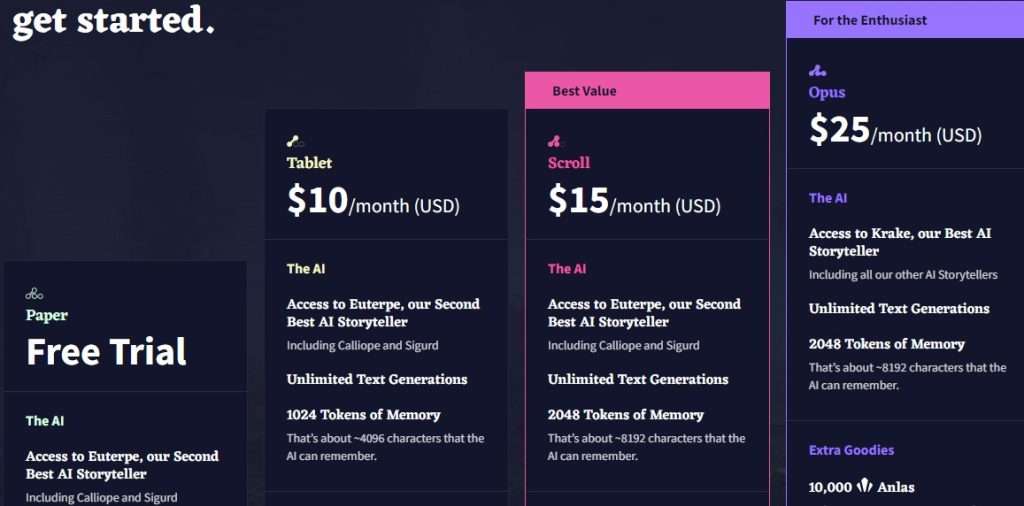Click Extra Goodies heading in Opus

click(x=852, y=450)
